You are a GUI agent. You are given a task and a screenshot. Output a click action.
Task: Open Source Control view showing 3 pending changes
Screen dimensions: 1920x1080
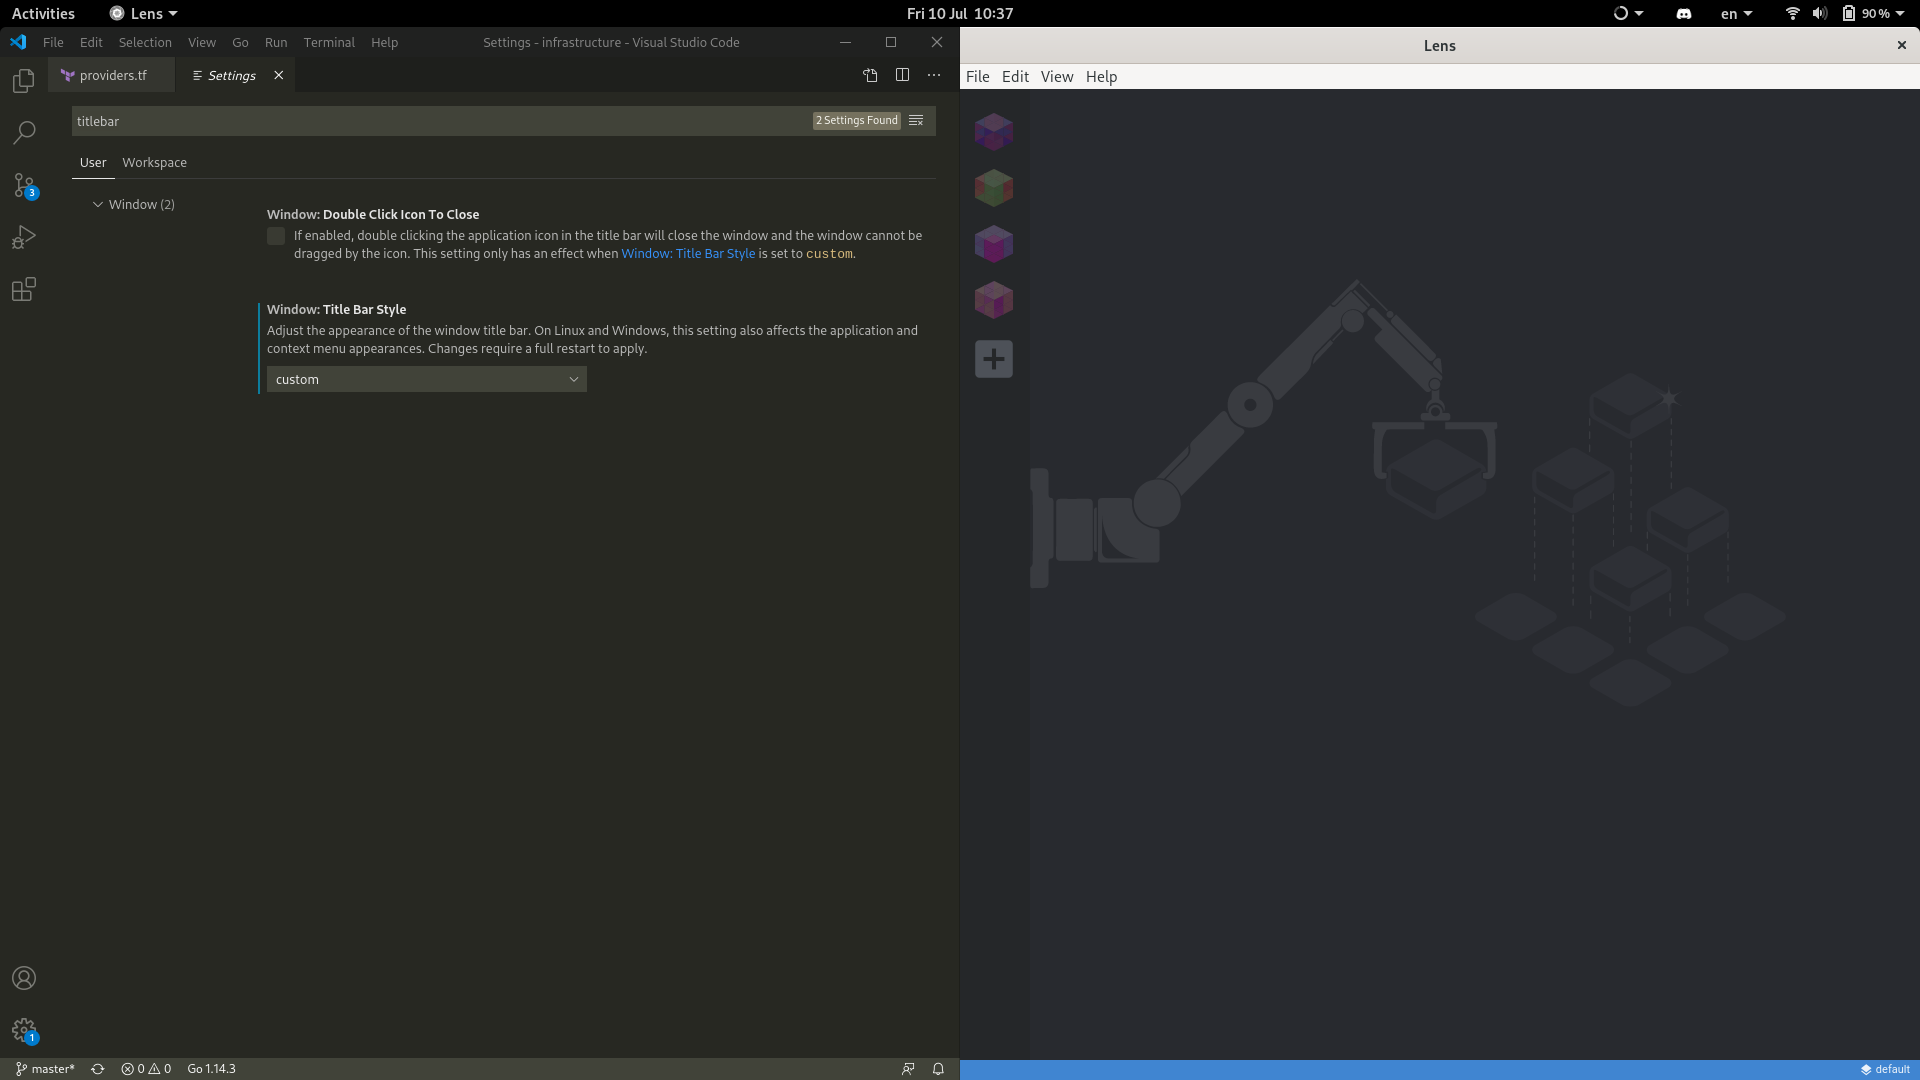[x=23, y=185]
